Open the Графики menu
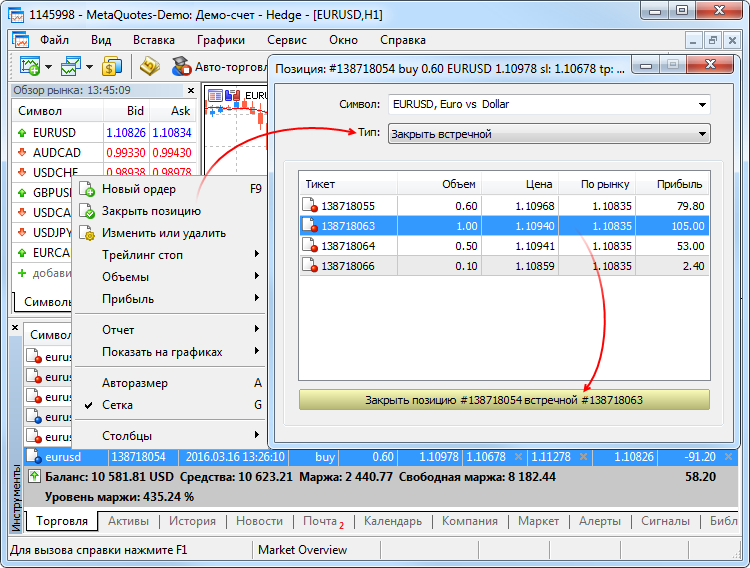 [x=221, y=40]
